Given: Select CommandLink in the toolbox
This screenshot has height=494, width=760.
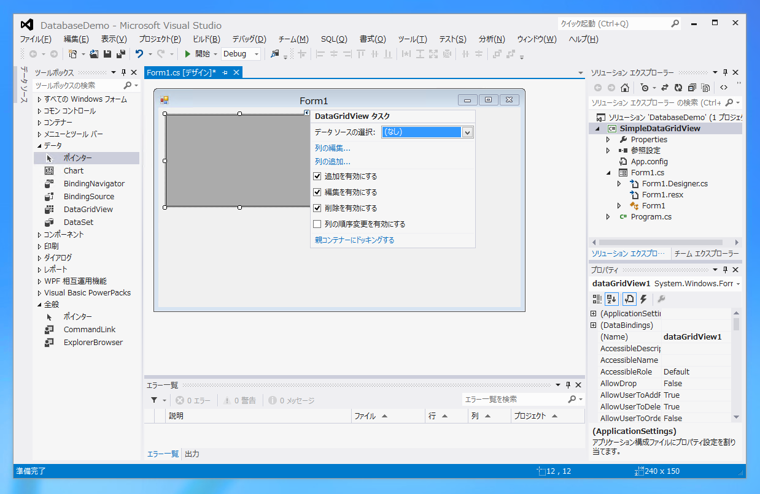Looking at the screenshot, I should tap(89, 329).
